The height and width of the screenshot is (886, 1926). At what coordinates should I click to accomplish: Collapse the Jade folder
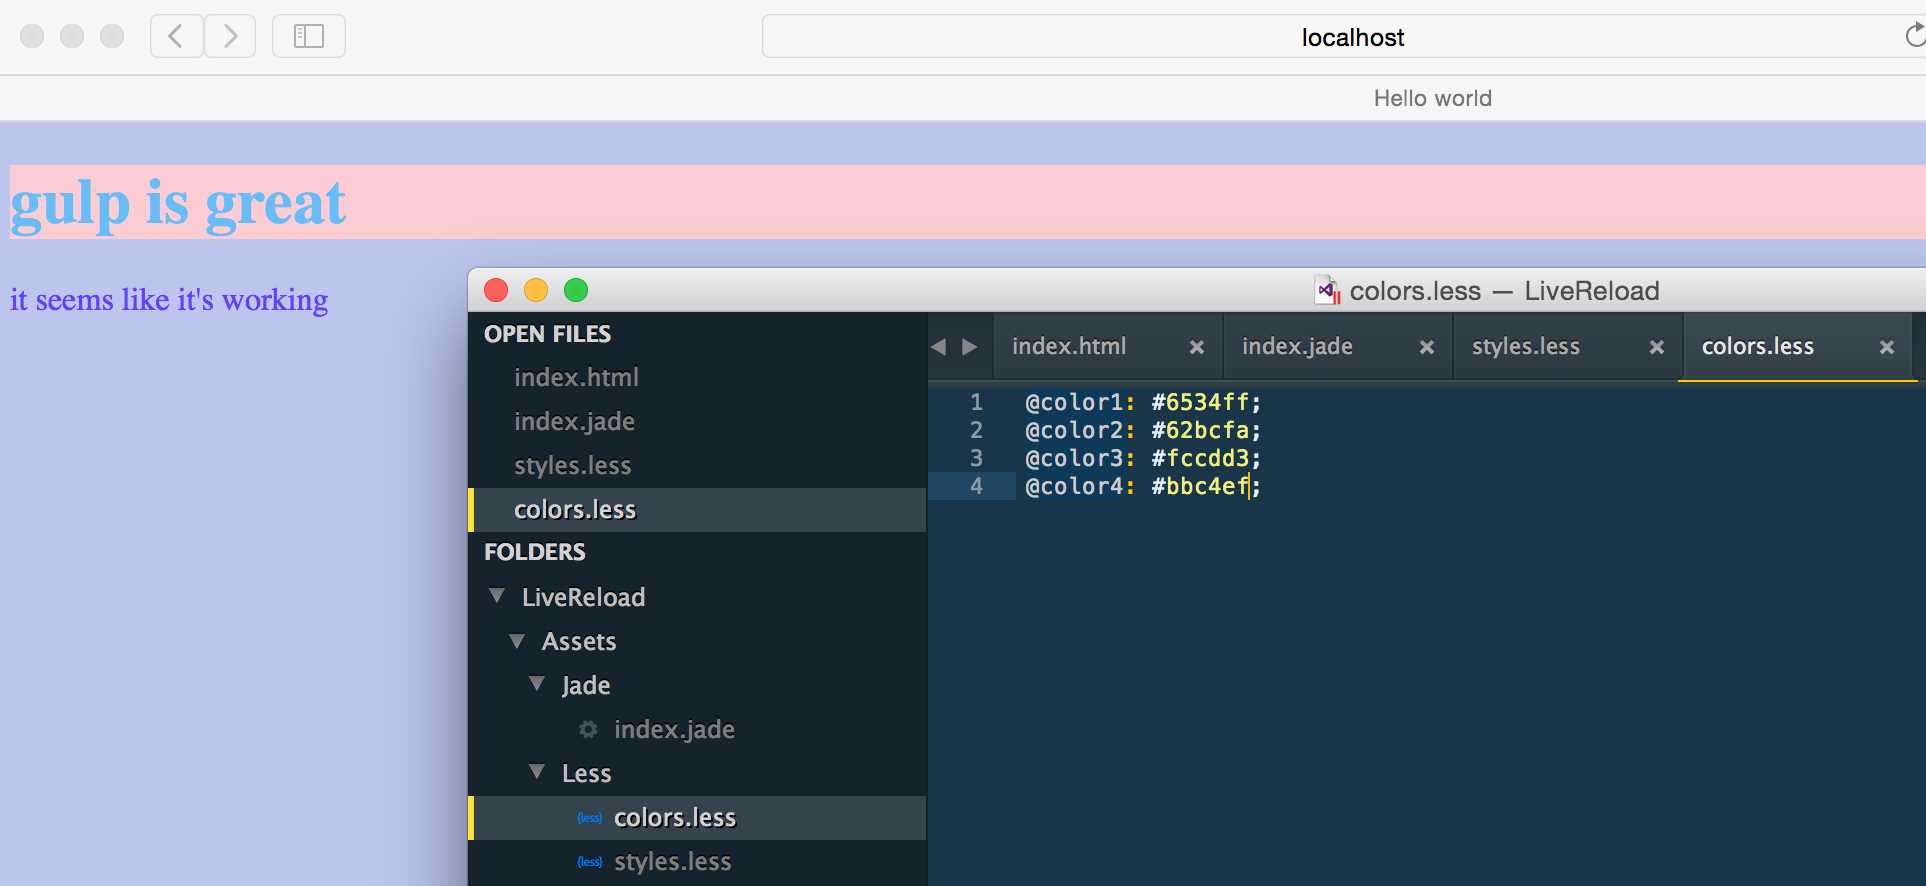[x=537, y=684]
